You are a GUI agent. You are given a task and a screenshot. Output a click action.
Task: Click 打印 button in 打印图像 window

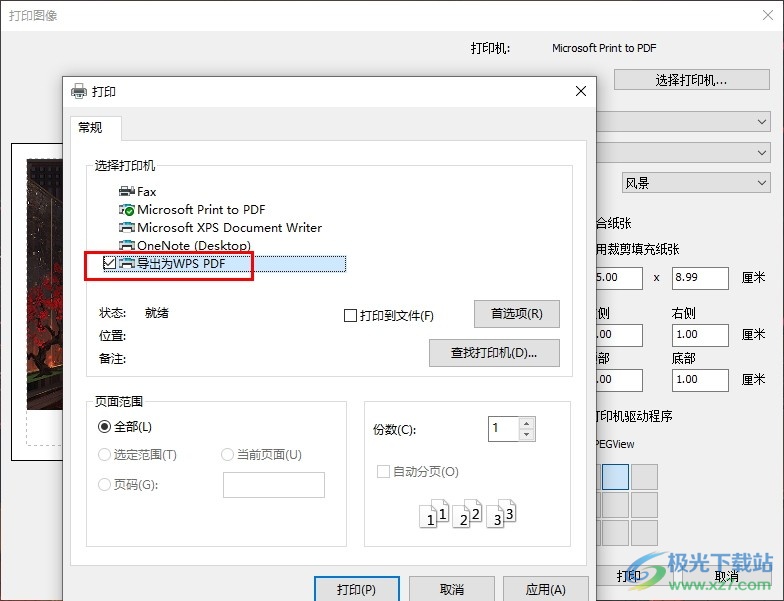point(628,576)
